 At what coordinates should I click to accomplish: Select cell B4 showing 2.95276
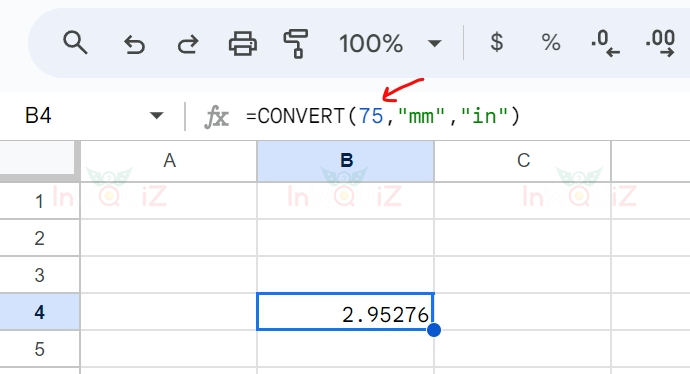pos(345,312)
